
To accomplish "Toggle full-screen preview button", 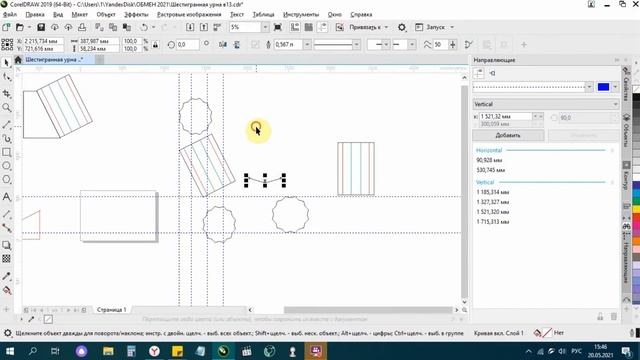I will coord(278,27).
